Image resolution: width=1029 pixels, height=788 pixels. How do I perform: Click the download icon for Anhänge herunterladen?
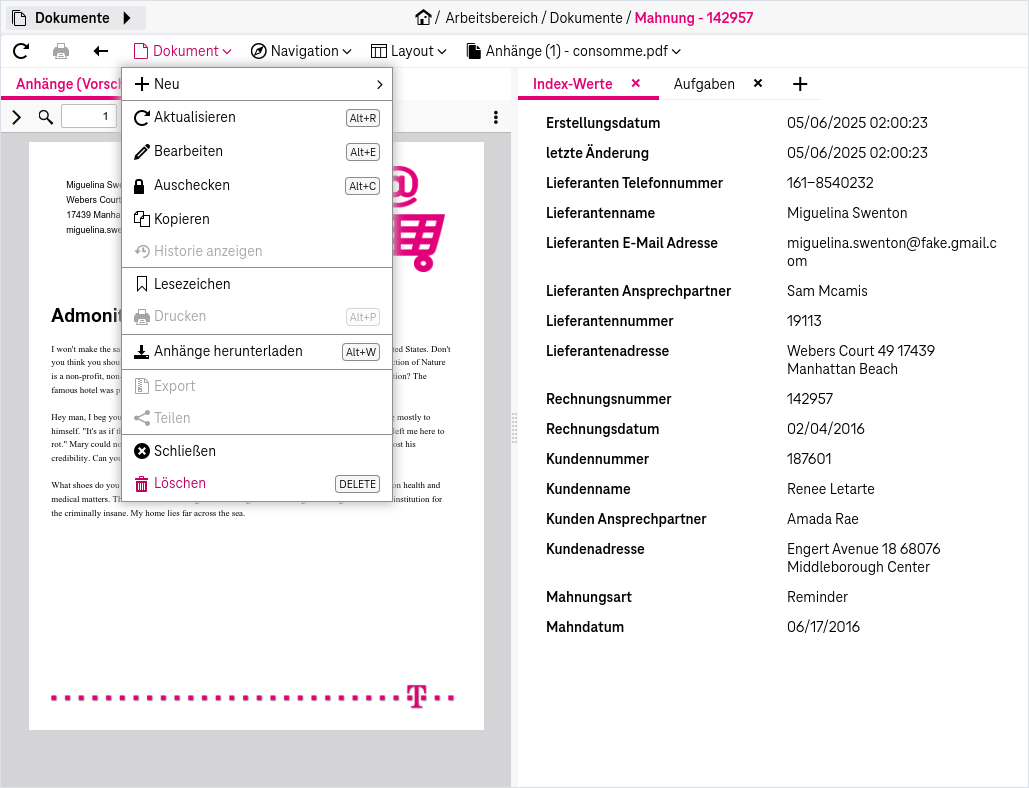point(142,352)
